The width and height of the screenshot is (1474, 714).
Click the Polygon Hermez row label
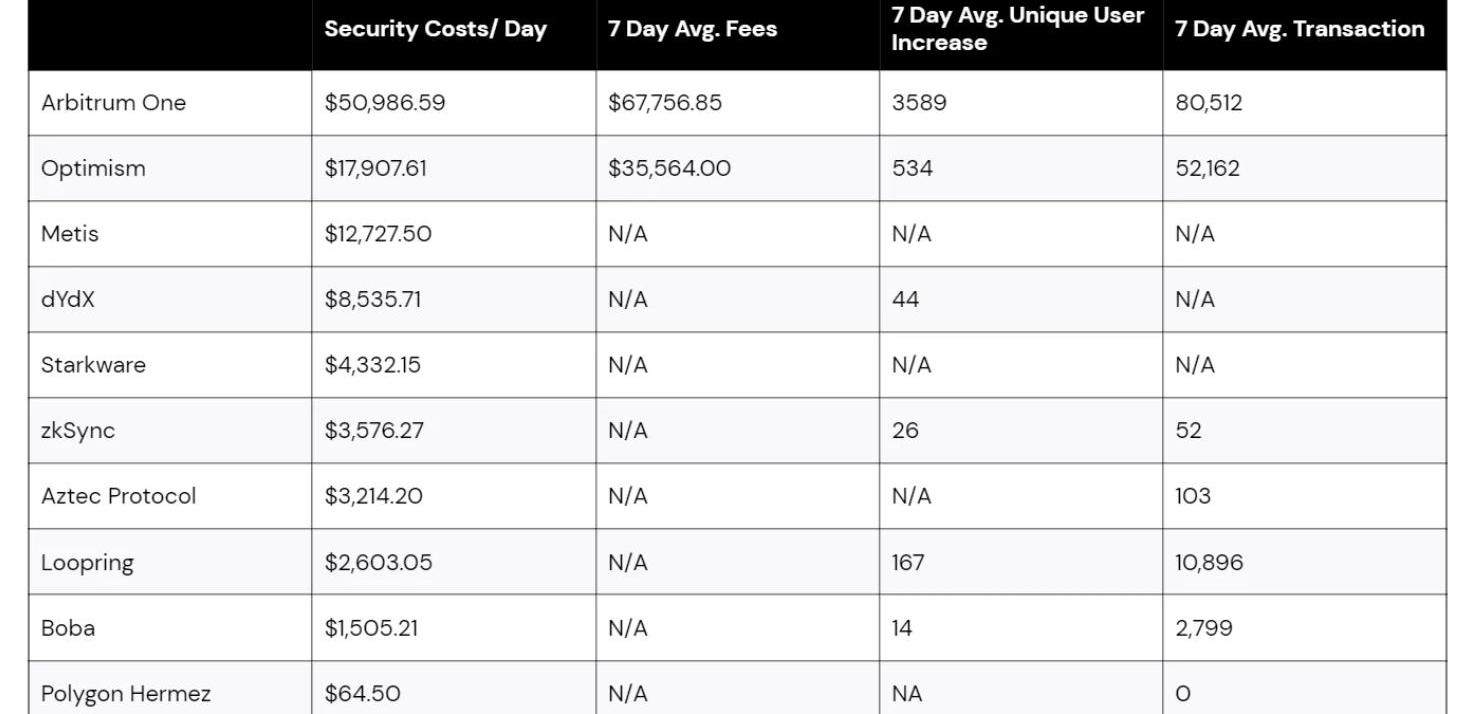click(126, 694)
